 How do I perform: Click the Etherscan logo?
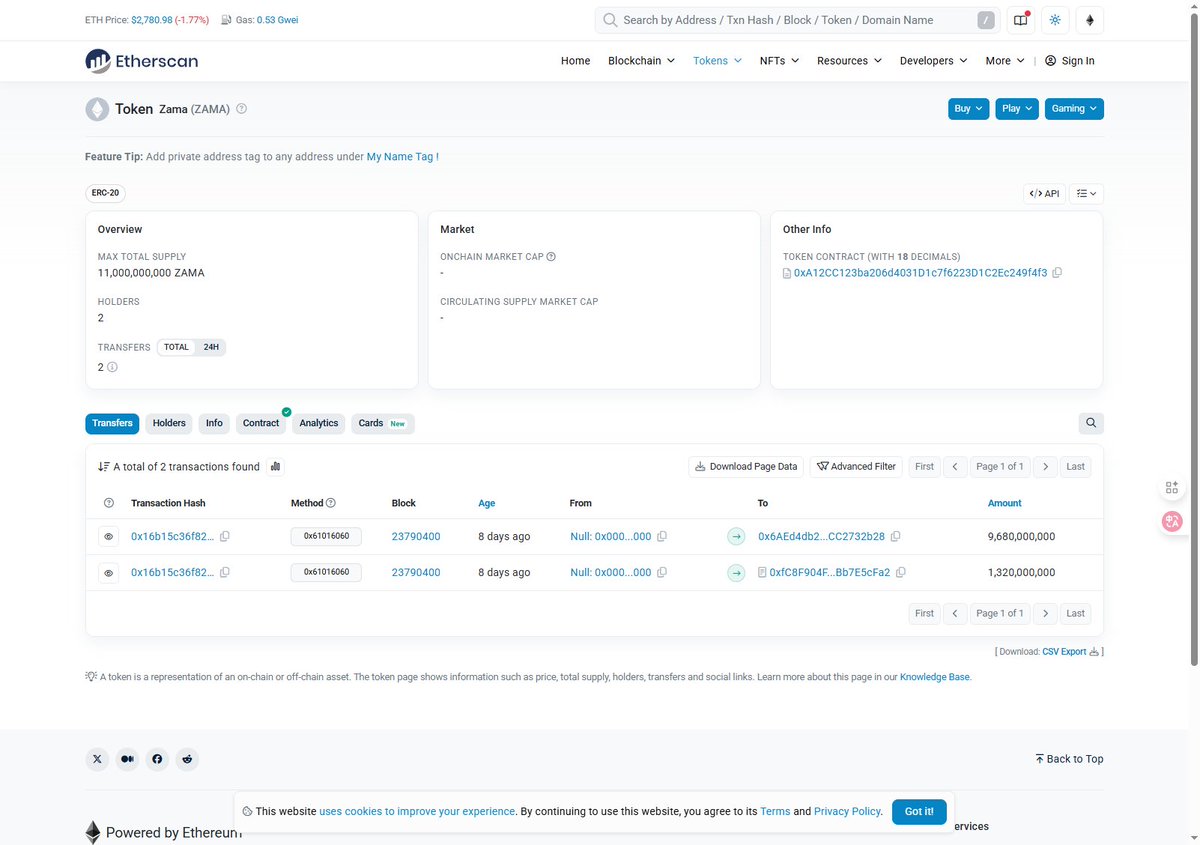(141, 61)
